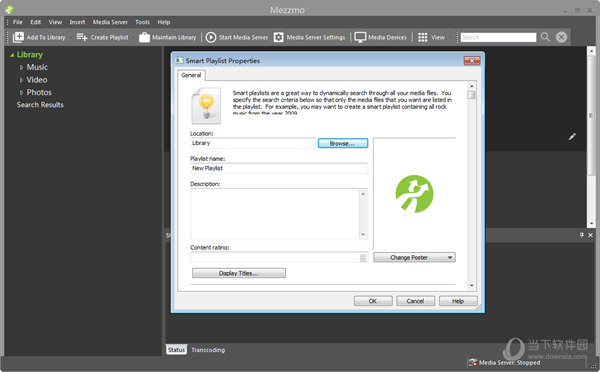Select the Music library item
600x372 pixels.
tap(37, 67)
